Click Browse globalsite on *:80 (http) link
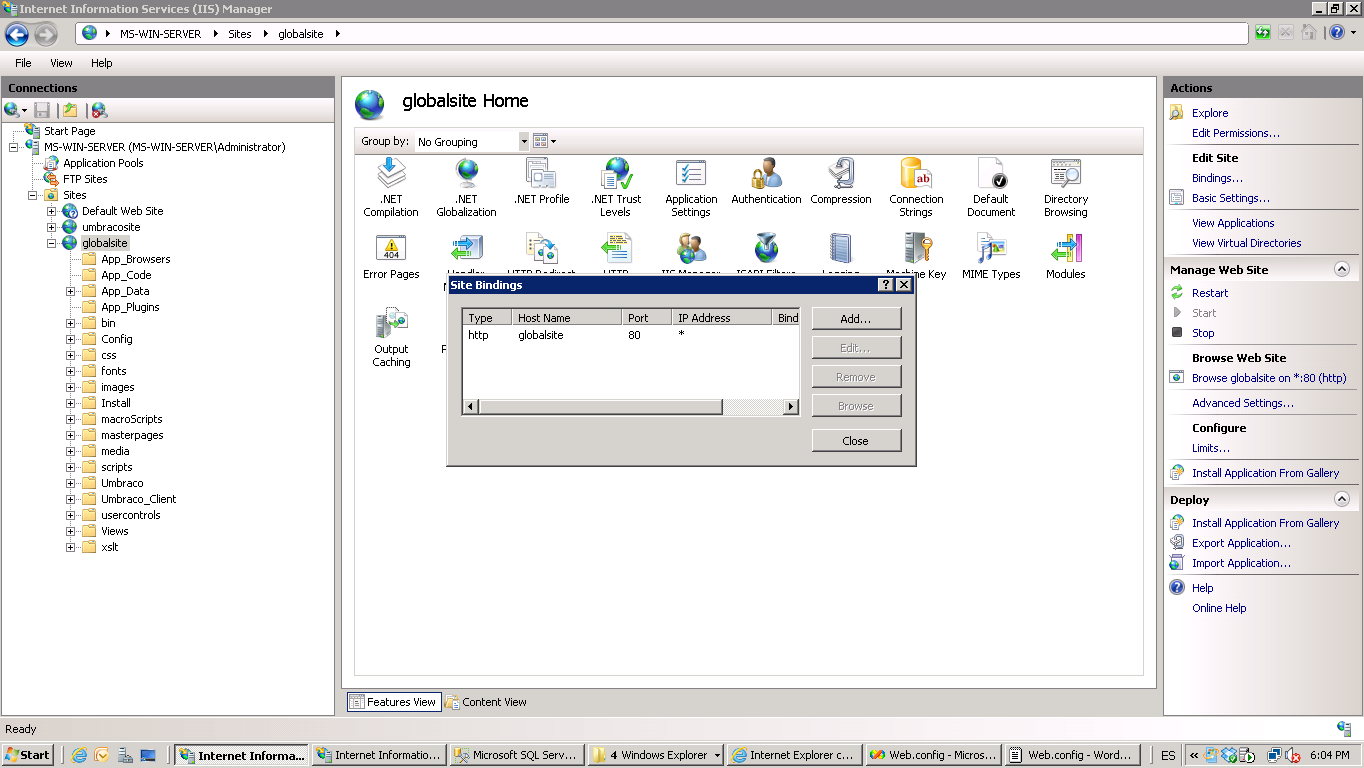 pos(1269,378)
